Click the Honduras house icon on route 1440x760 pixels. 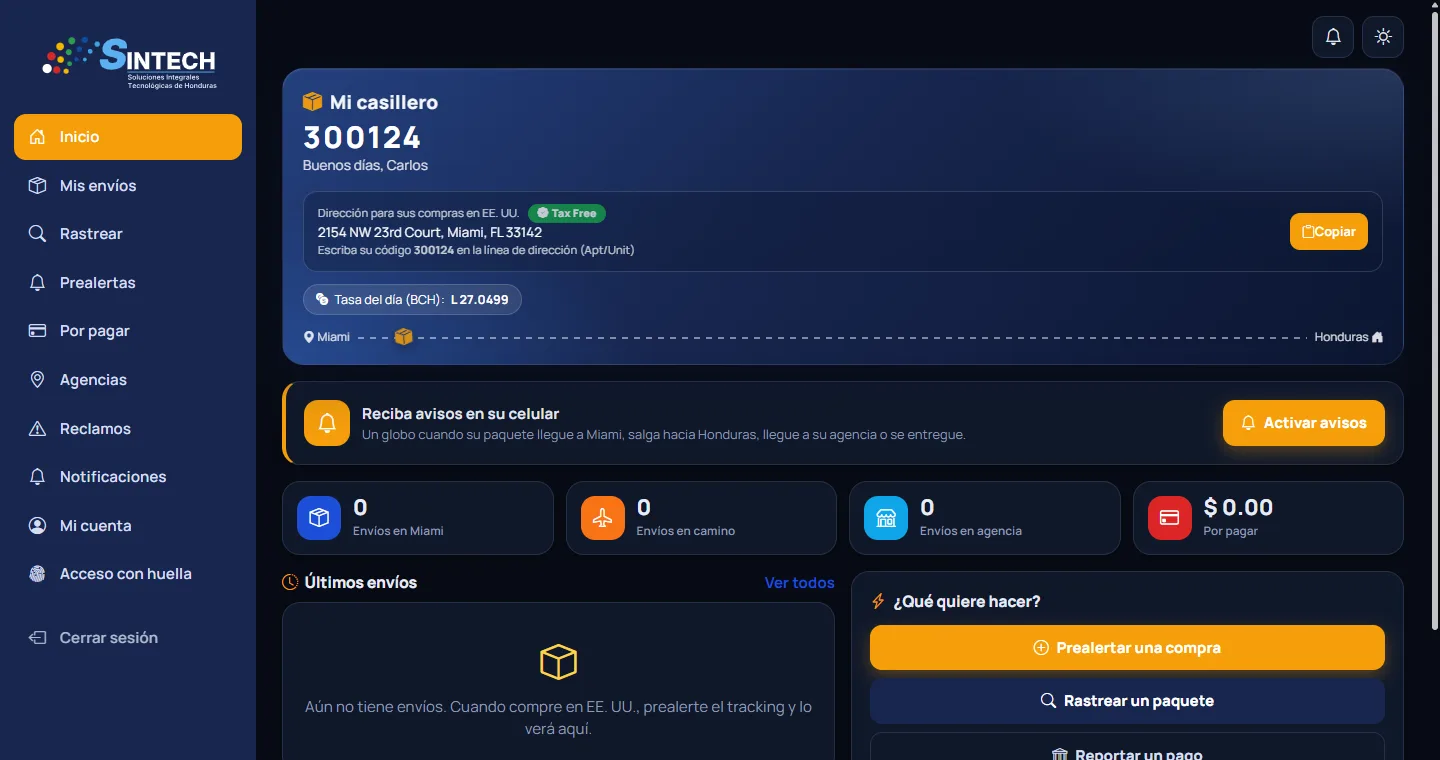point(1377,337)
